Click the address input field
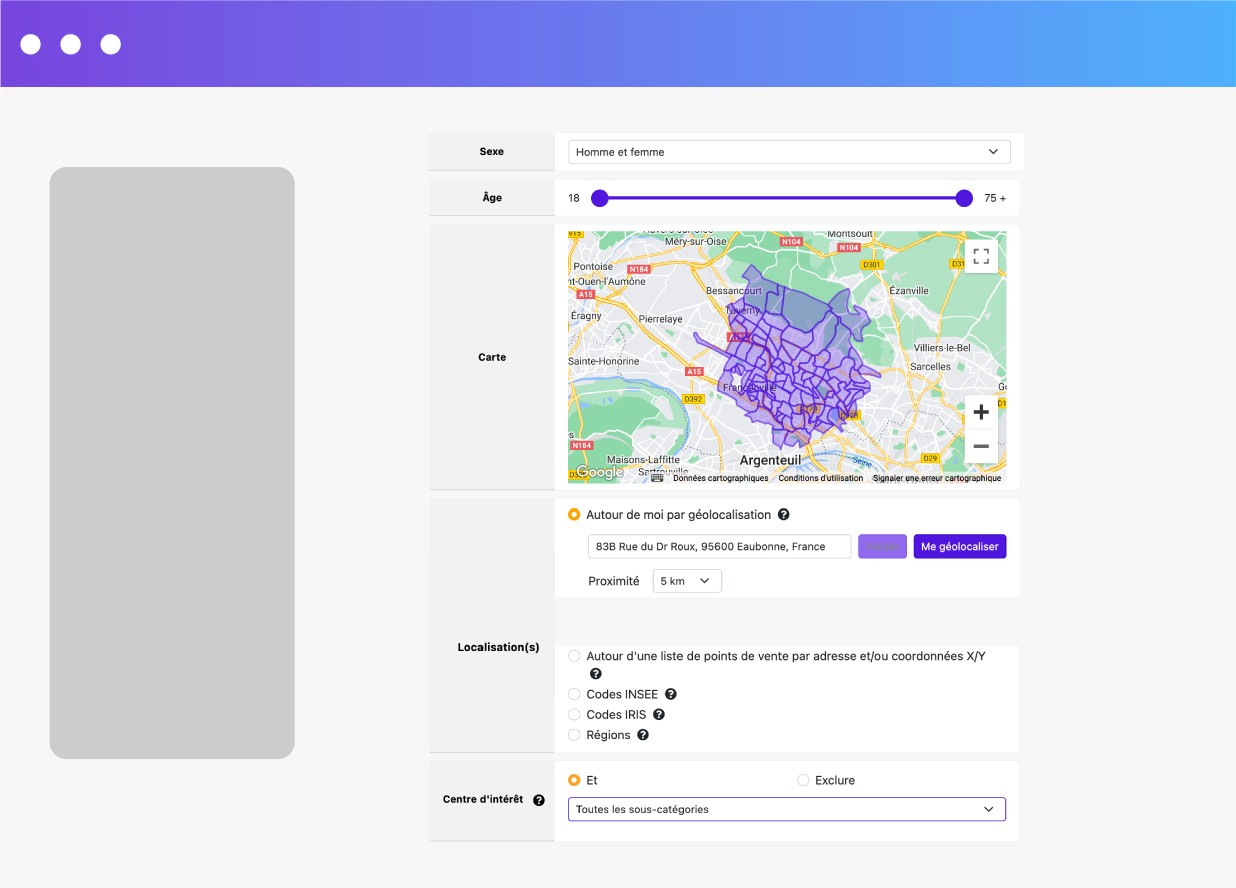1236x888 pixels. pyautogui.click(x=720, y=546)
